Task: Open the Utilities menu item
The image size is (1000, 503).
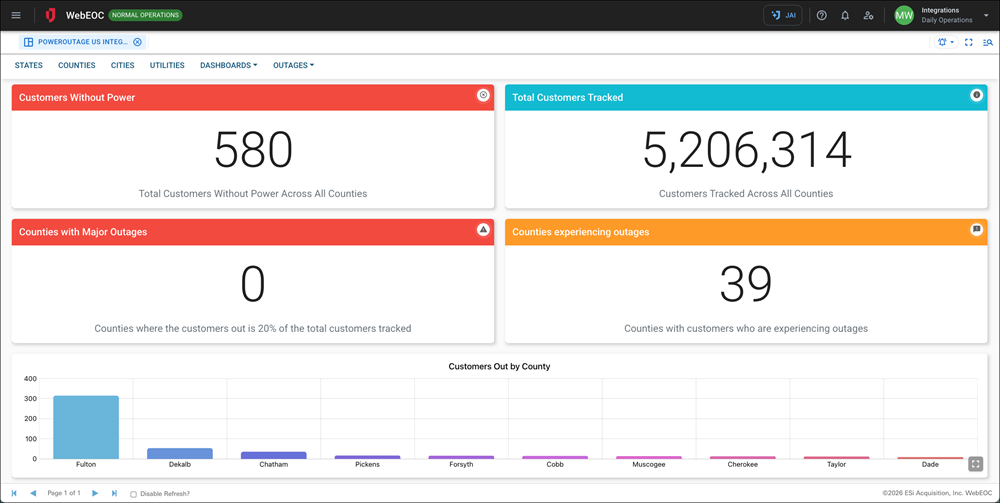Action: click(x=167, y=65)
